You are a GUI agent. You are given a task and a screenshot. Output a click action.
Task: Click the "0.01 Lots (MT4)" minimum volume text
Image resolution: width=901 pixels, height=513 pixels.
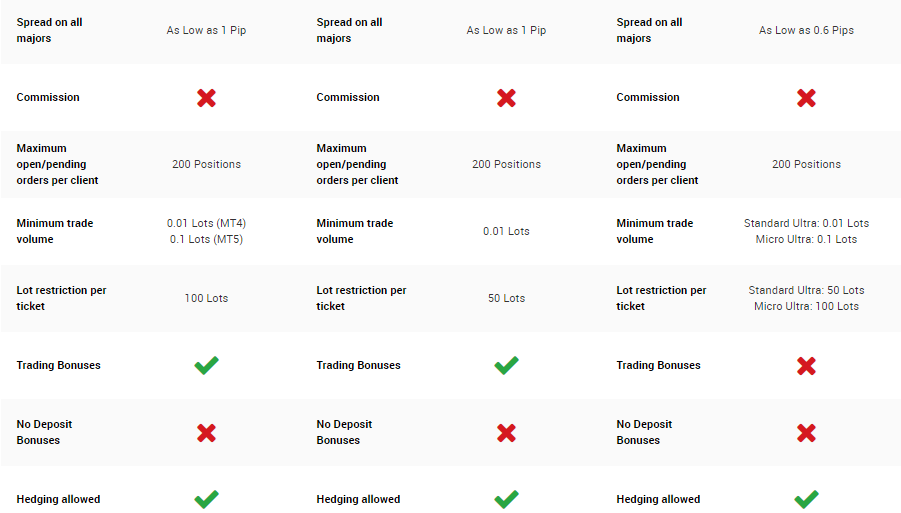(206, 223)
